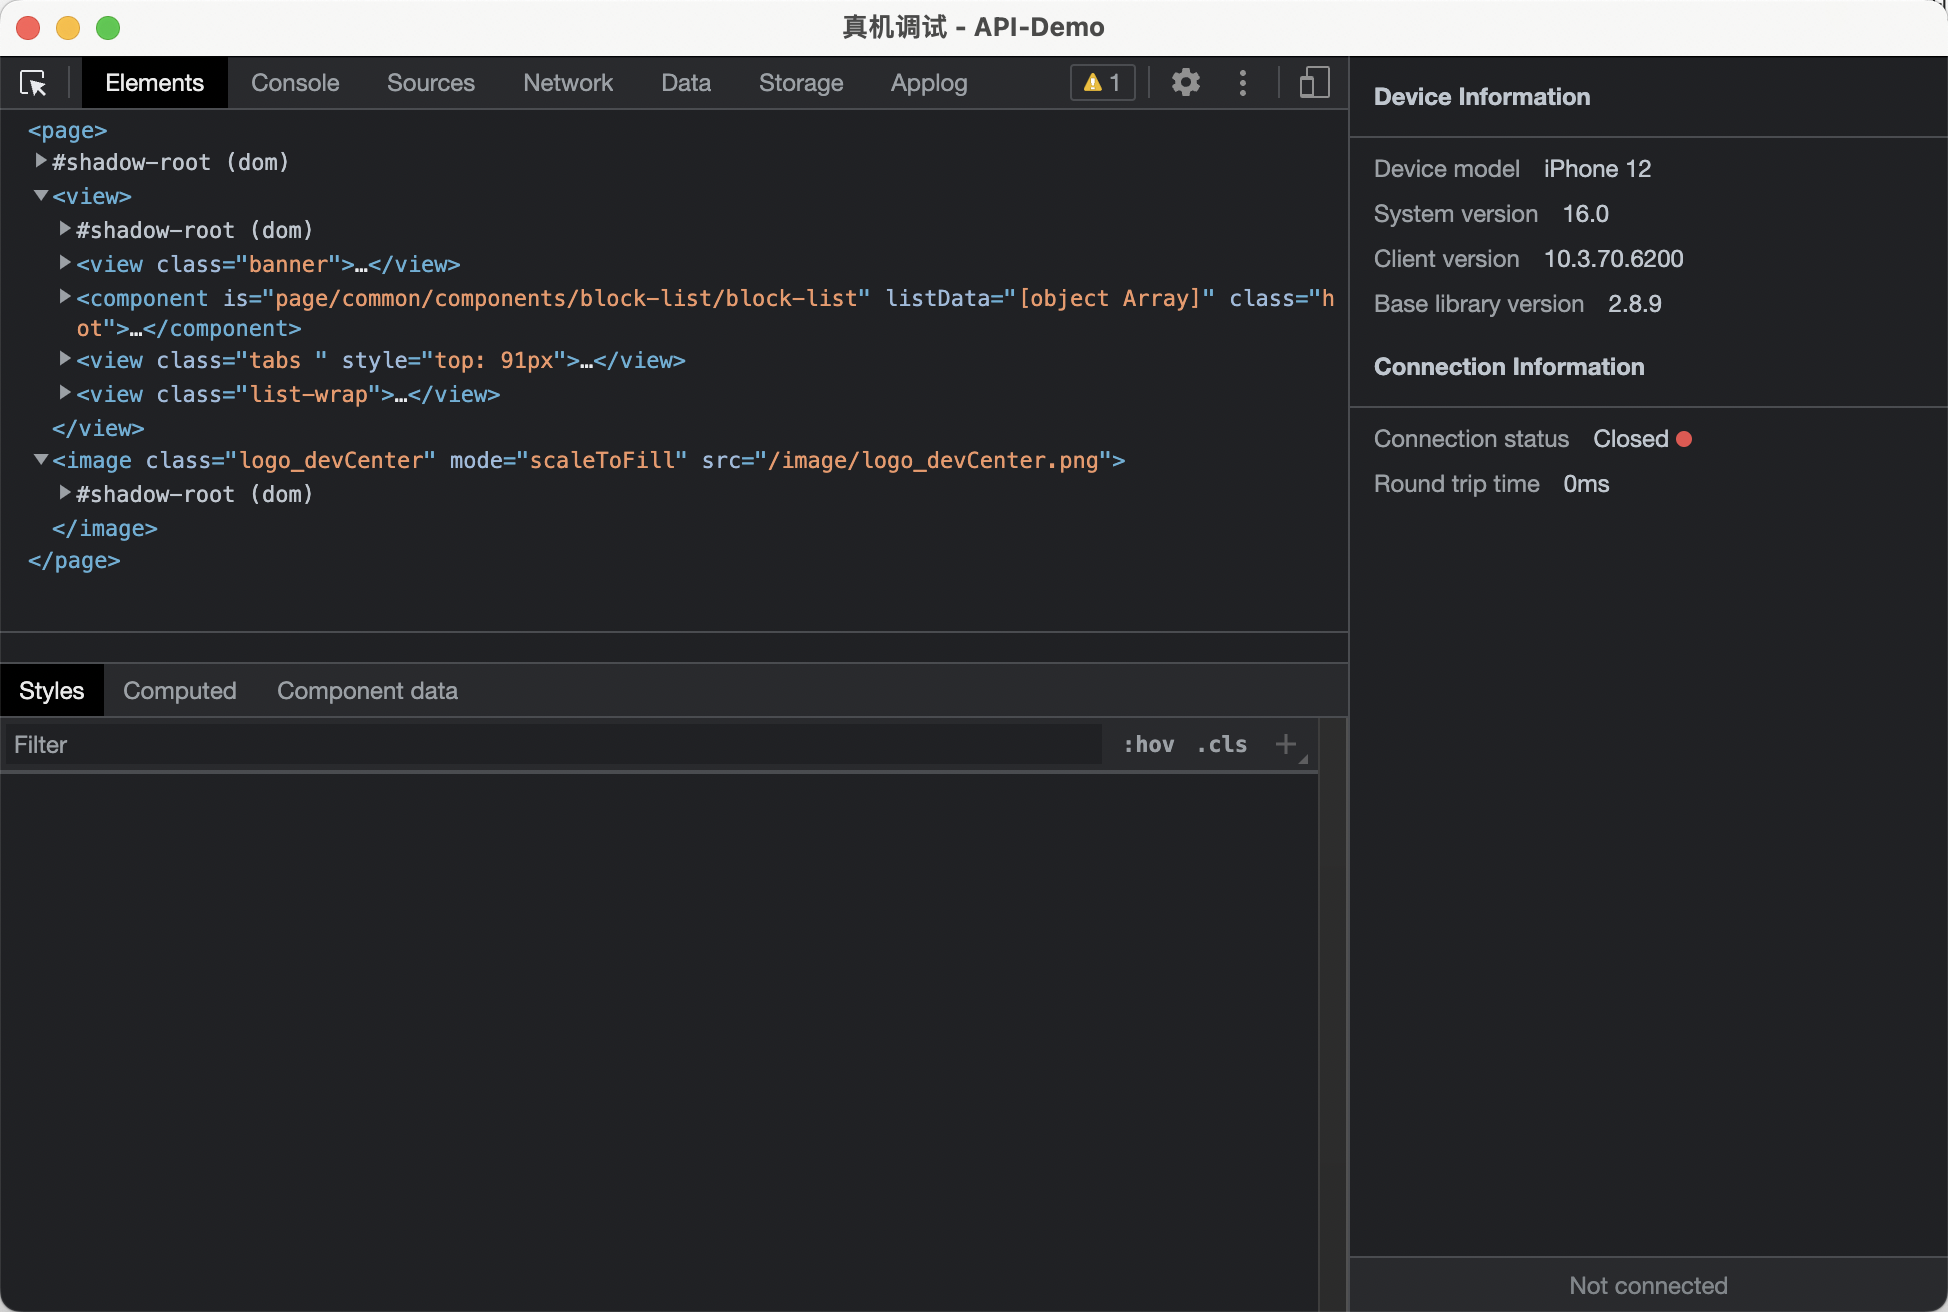This screenshot has width=1948, height=1312.
Task: Switch to the Elements tab
Action: pyautogui.click(x=154, y=83)
